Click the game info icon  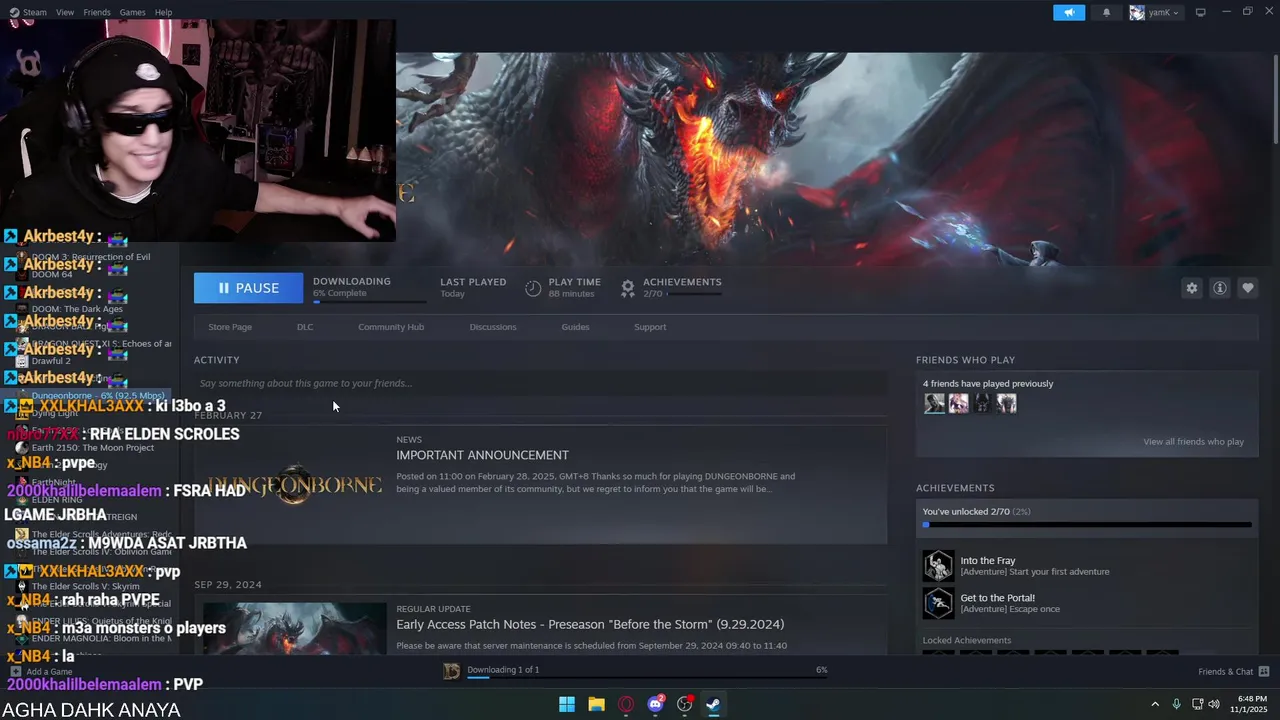coord(1219,288)
